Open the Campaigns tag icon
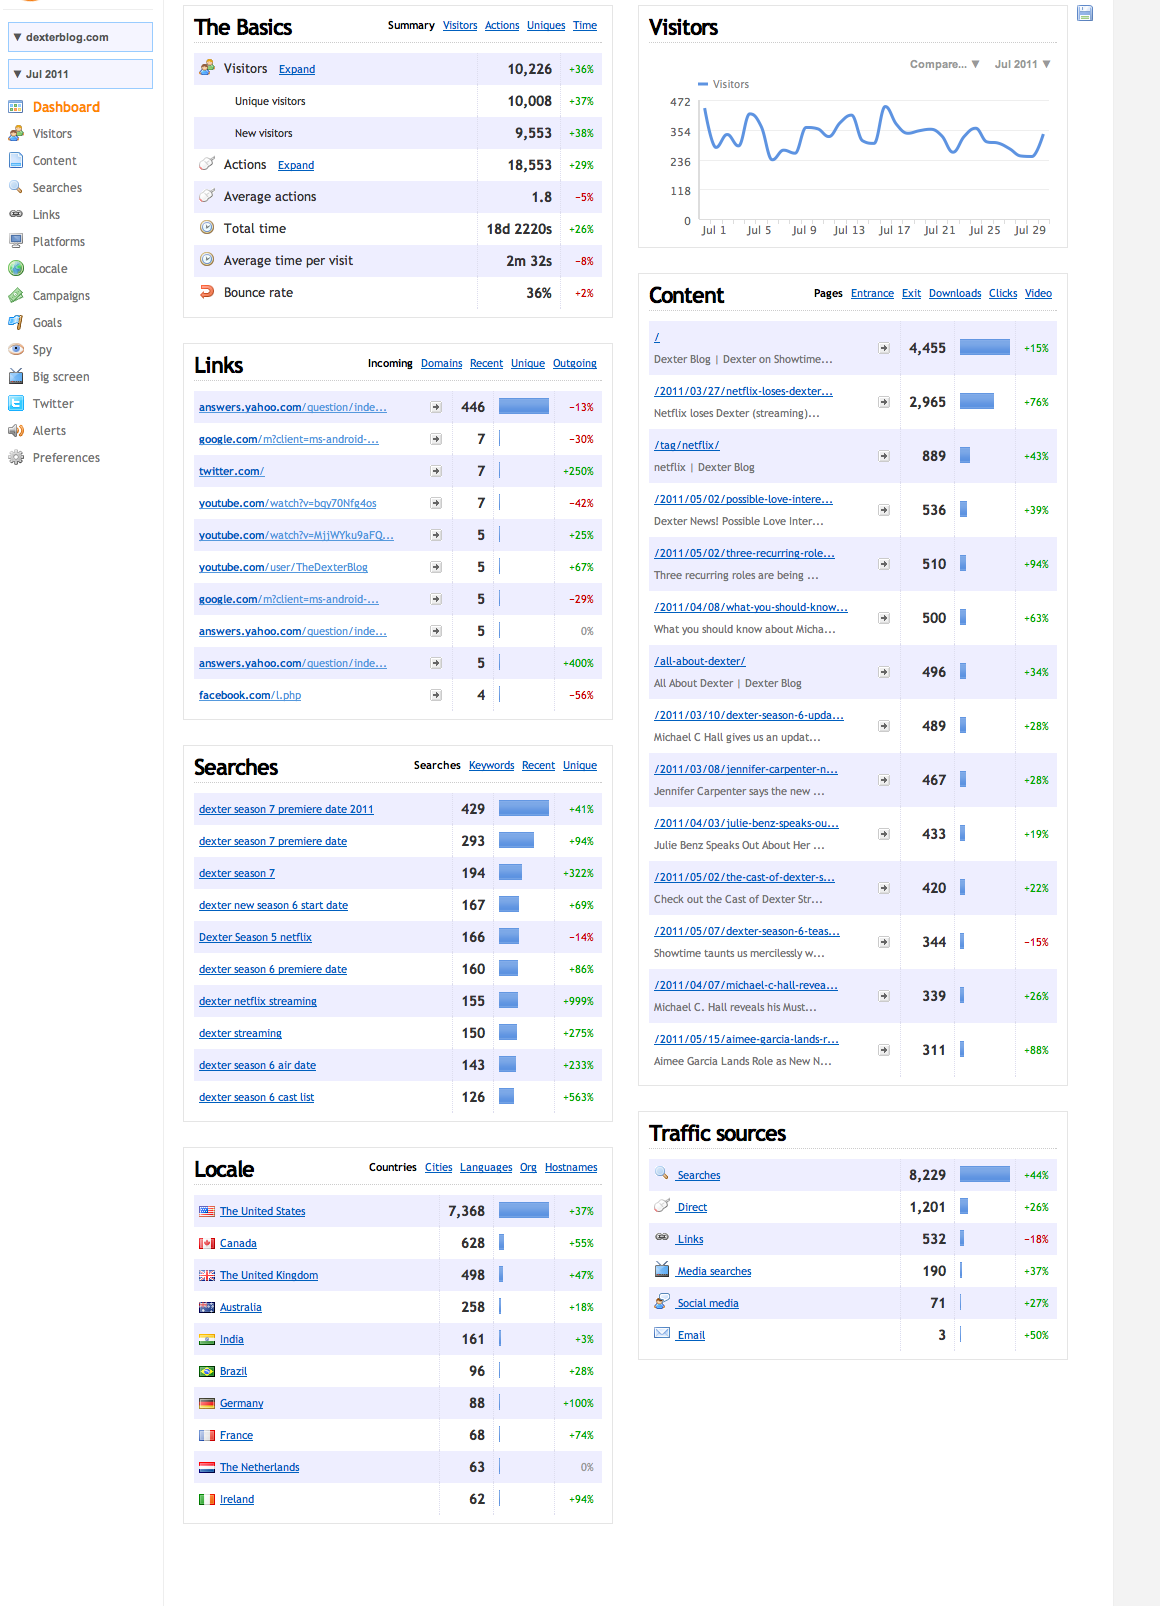Screen dimensions: 1160x1606 (16, 296)
